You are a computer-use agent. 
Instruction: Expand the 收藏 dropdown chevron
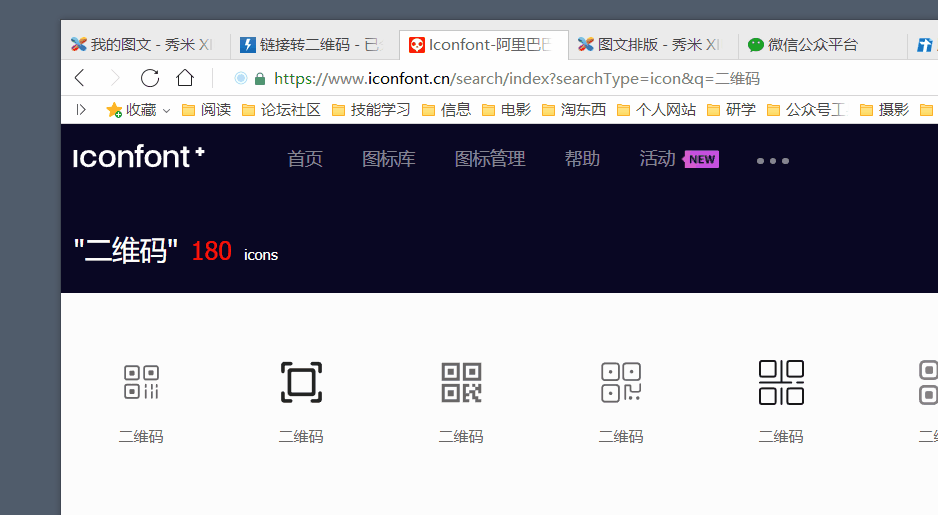(166, 111)
